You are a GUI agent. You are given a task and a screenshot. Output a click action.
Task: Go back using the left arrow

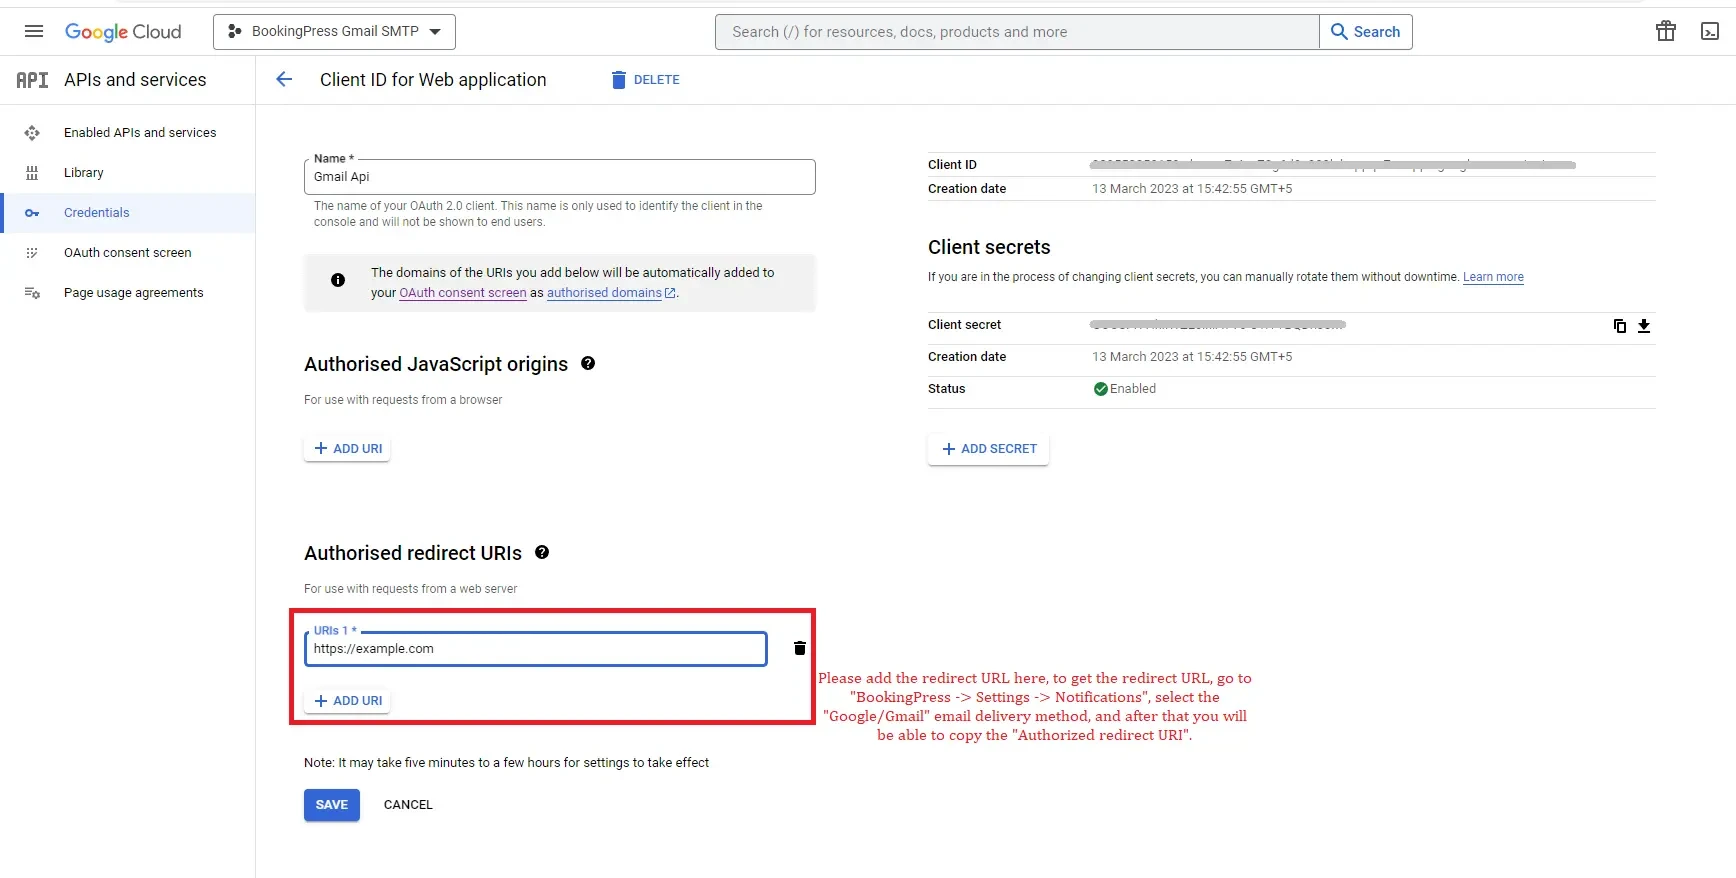(x=284, y=79)
